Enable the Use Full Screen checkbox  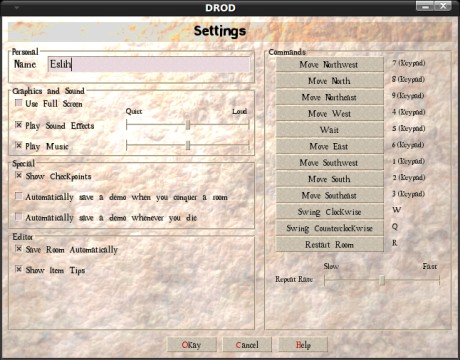tap(19, 103)
